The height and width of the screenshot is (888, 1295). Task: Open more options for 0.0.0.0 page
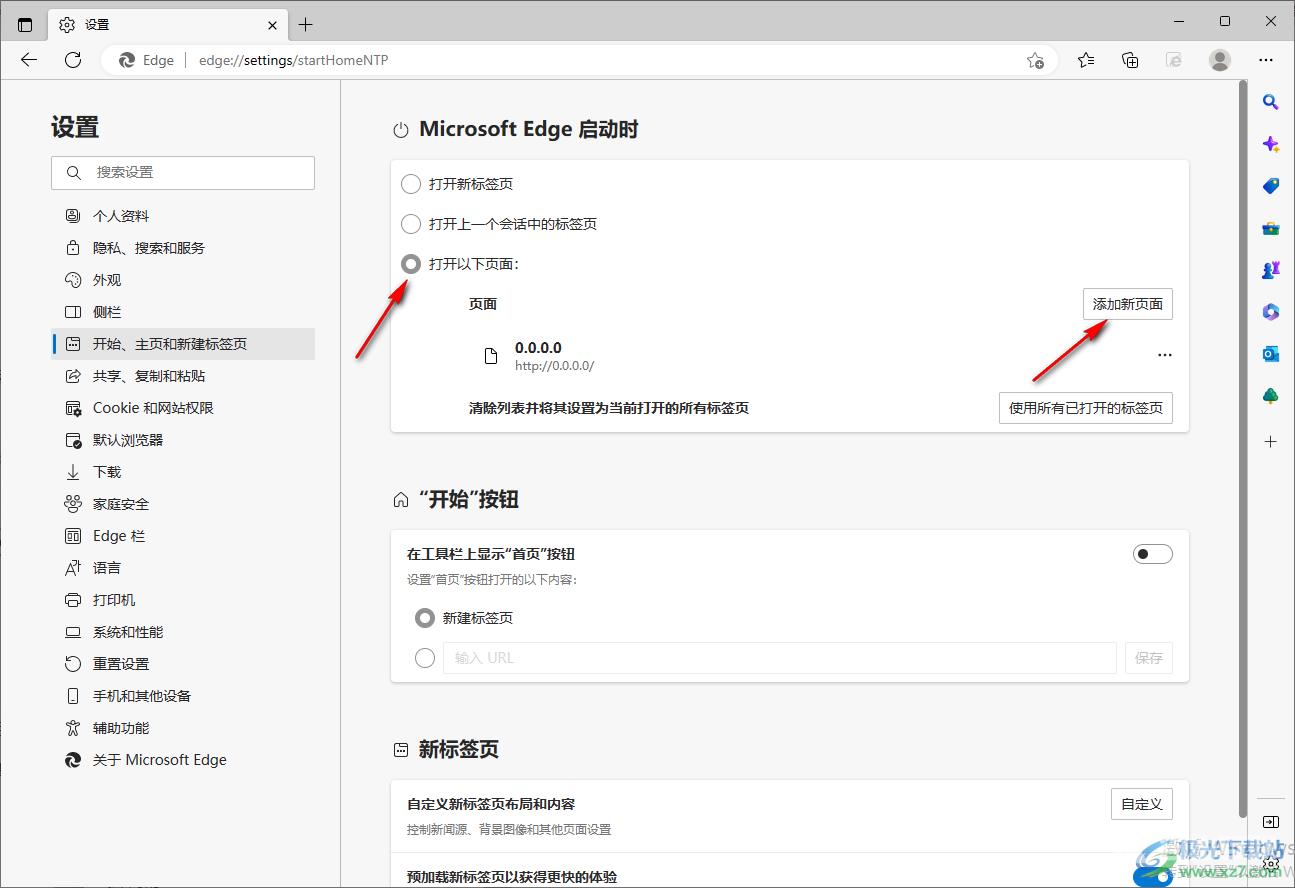[1164, 355]
